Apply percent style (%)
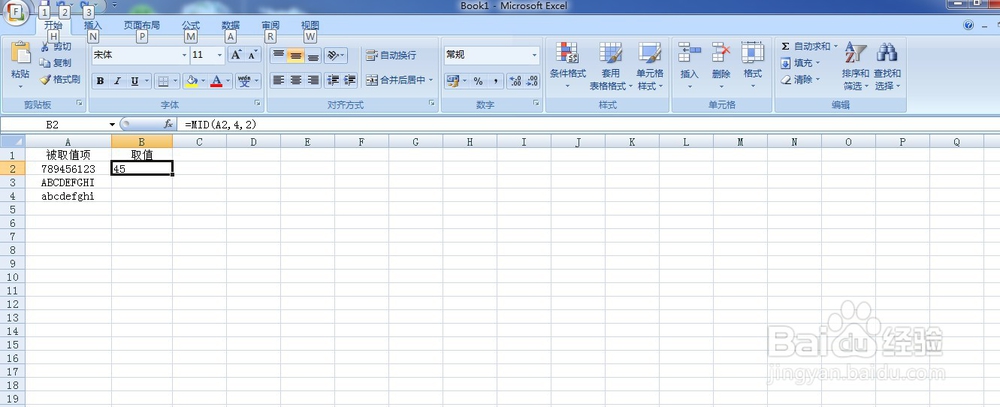The image size is (1000, 407). point(478,81)
